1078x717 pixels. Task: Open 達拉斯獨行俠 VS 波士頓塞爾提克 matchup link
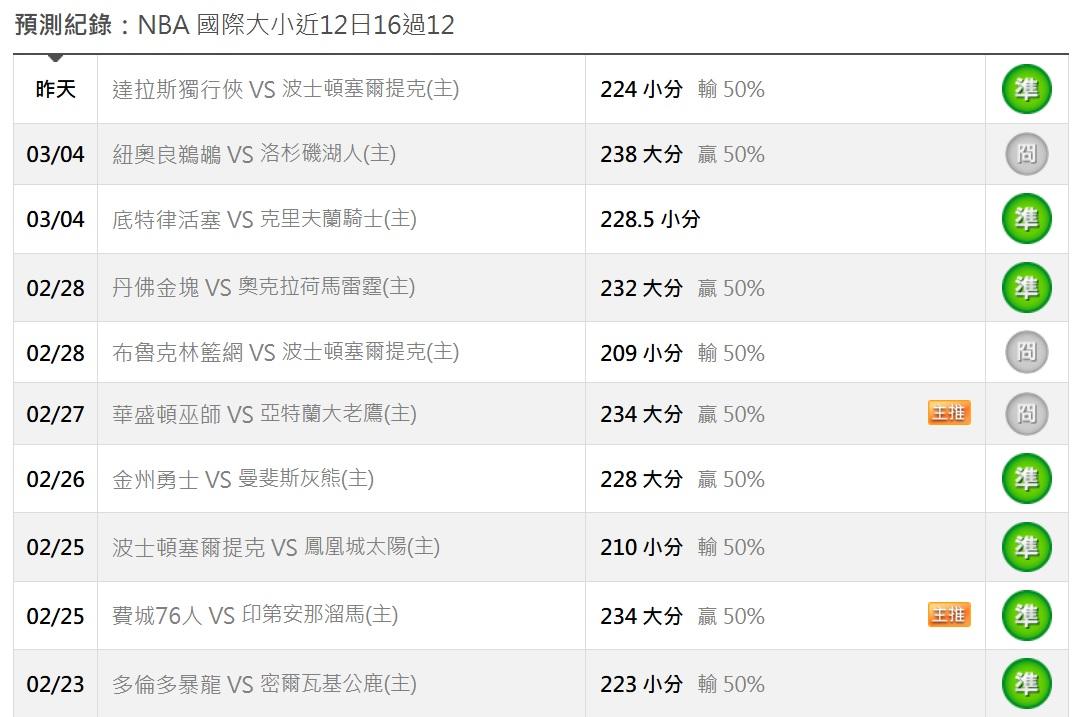point(285,89)
